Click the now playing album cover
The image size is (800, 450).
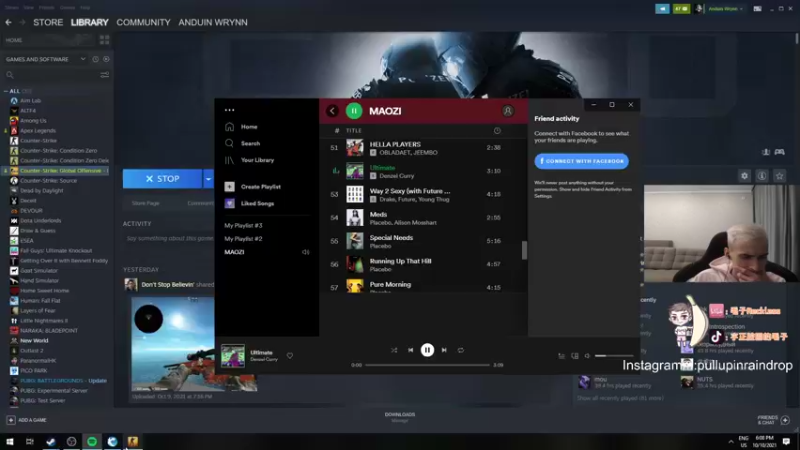click(233, 356)
